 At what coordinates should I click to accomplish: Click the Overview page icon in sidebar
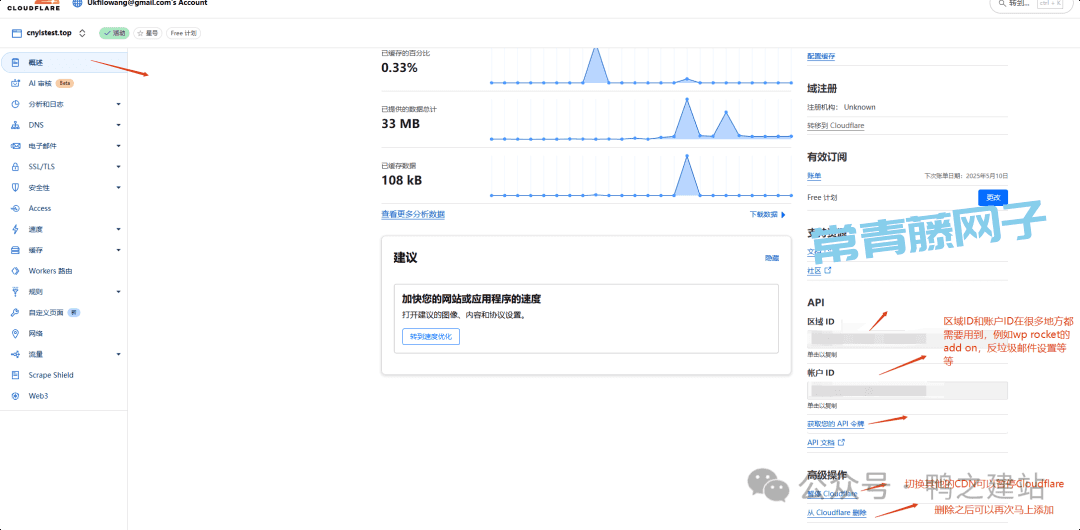click(x=15, y=62)
